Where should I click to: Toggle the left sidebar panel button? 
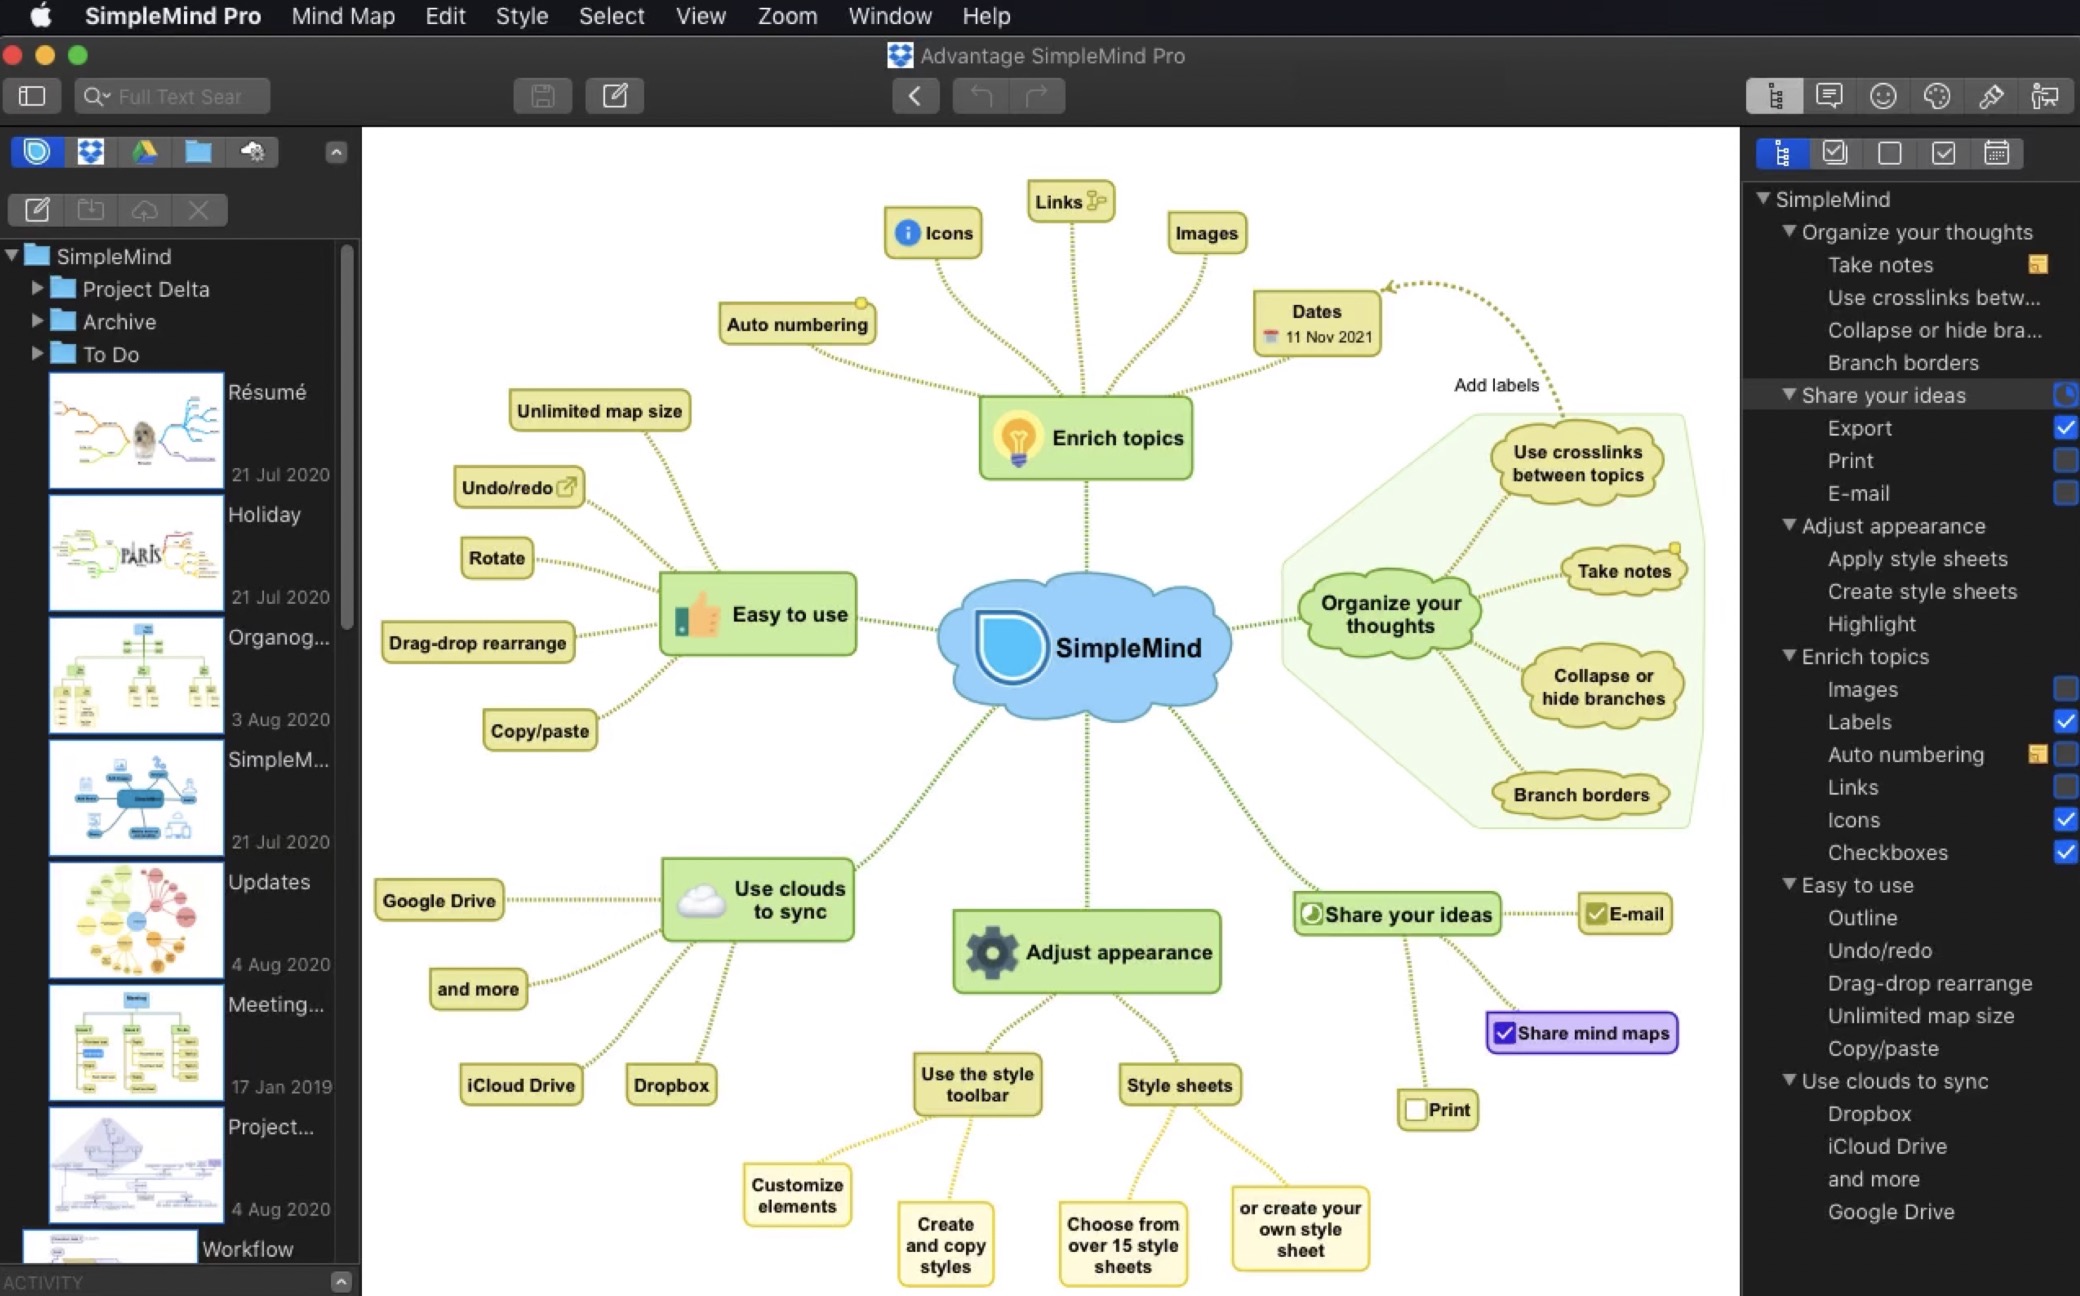click(32, 96)
